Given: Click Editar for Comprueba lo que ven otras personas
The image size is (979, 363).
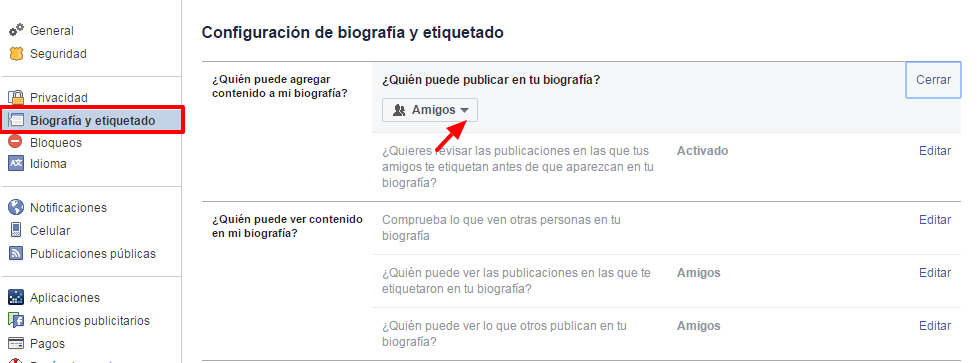Looking at the screenshot, I should point(935,220).
